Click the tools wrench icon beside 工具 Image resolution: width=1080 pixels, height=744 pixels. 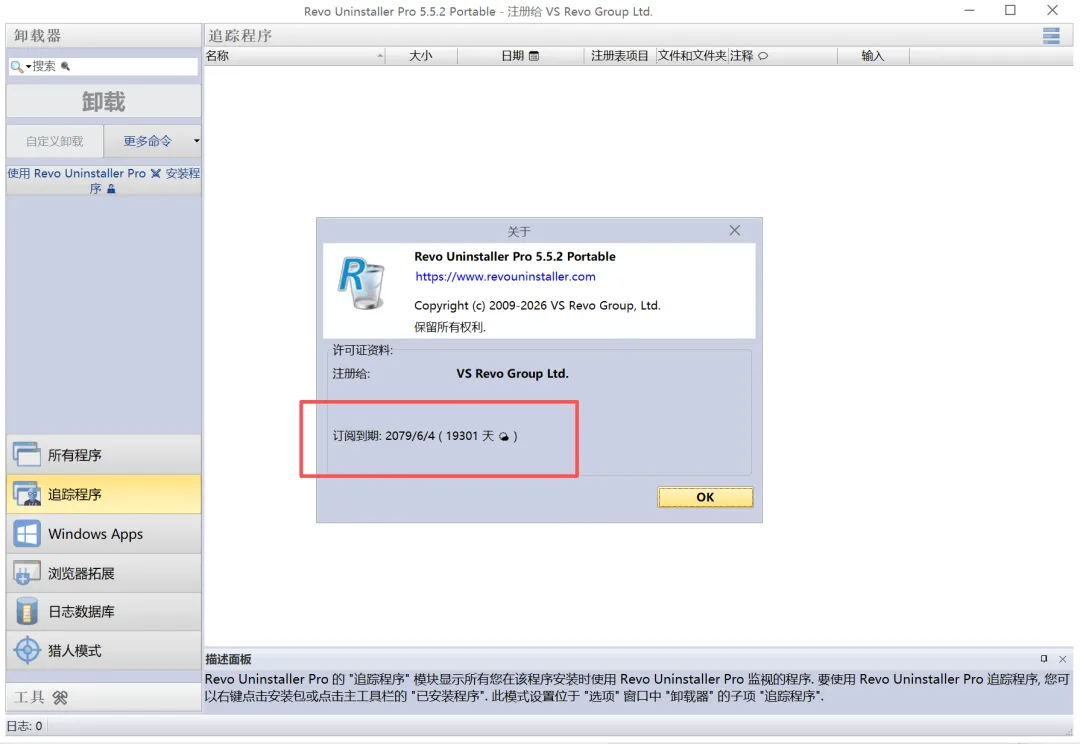tap(61, 698)
